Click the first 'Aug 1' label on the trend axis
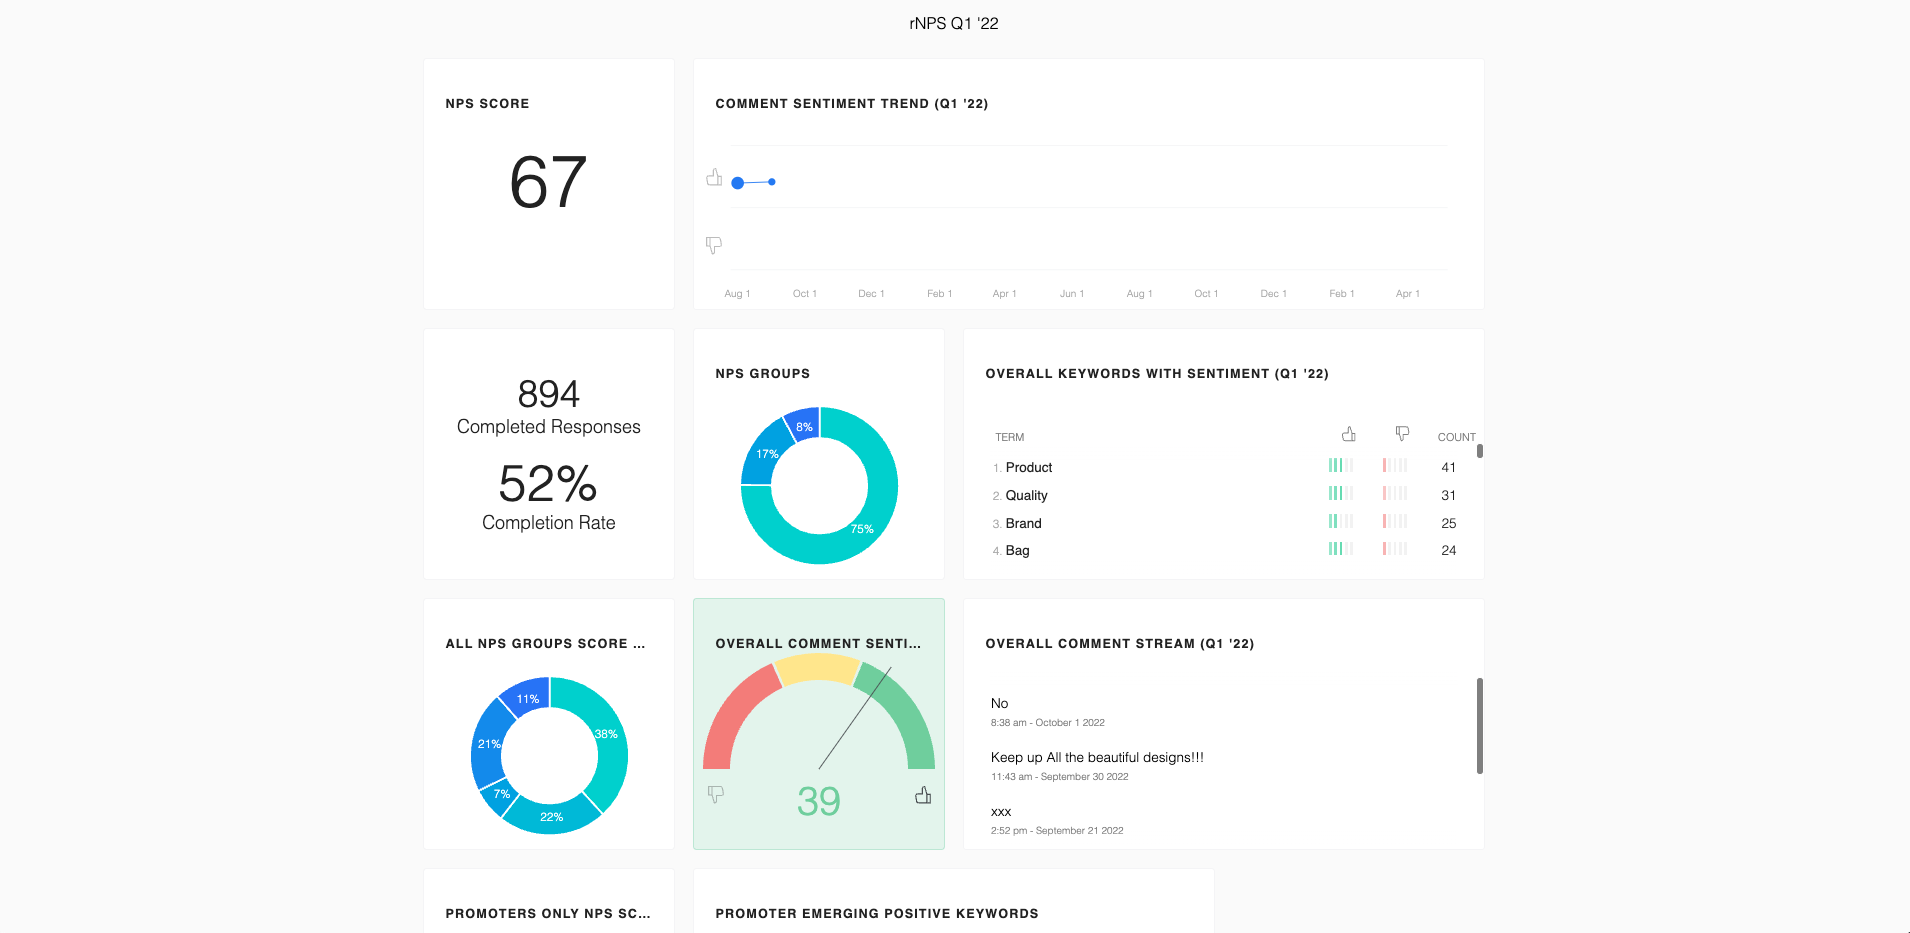Image resolution: width=1910 pixels, height=933 pixels. coord(737,293)
